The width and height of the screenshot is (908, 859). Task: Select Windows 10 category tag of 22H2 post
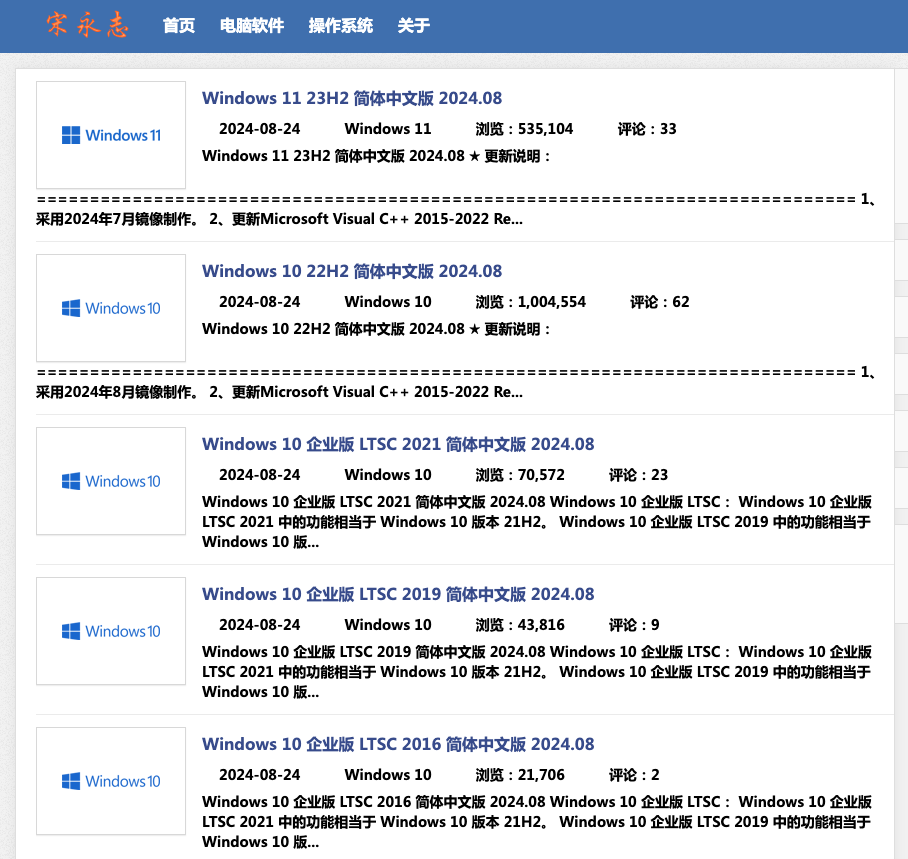388,302
